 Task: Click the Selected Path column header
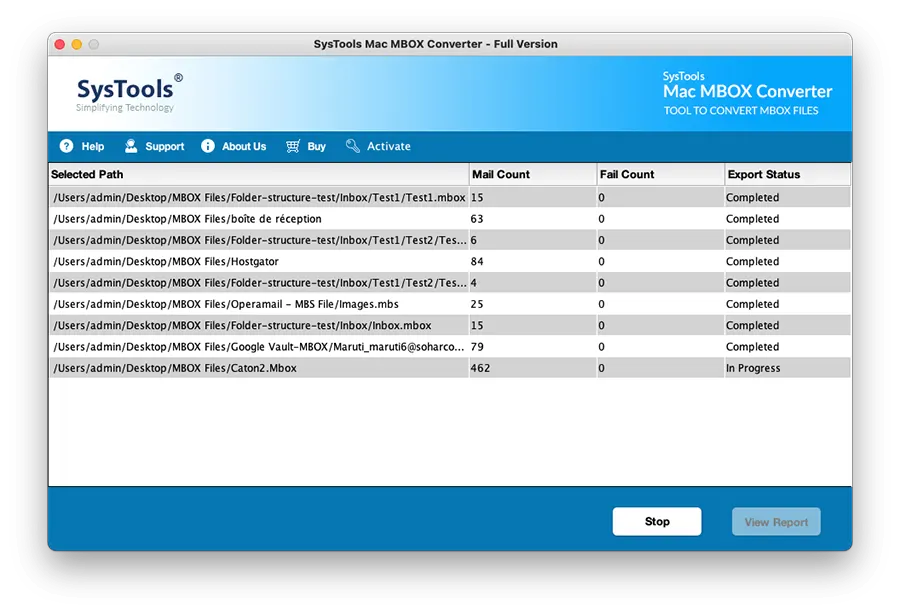pyautogui.click(x=259, y=174)
